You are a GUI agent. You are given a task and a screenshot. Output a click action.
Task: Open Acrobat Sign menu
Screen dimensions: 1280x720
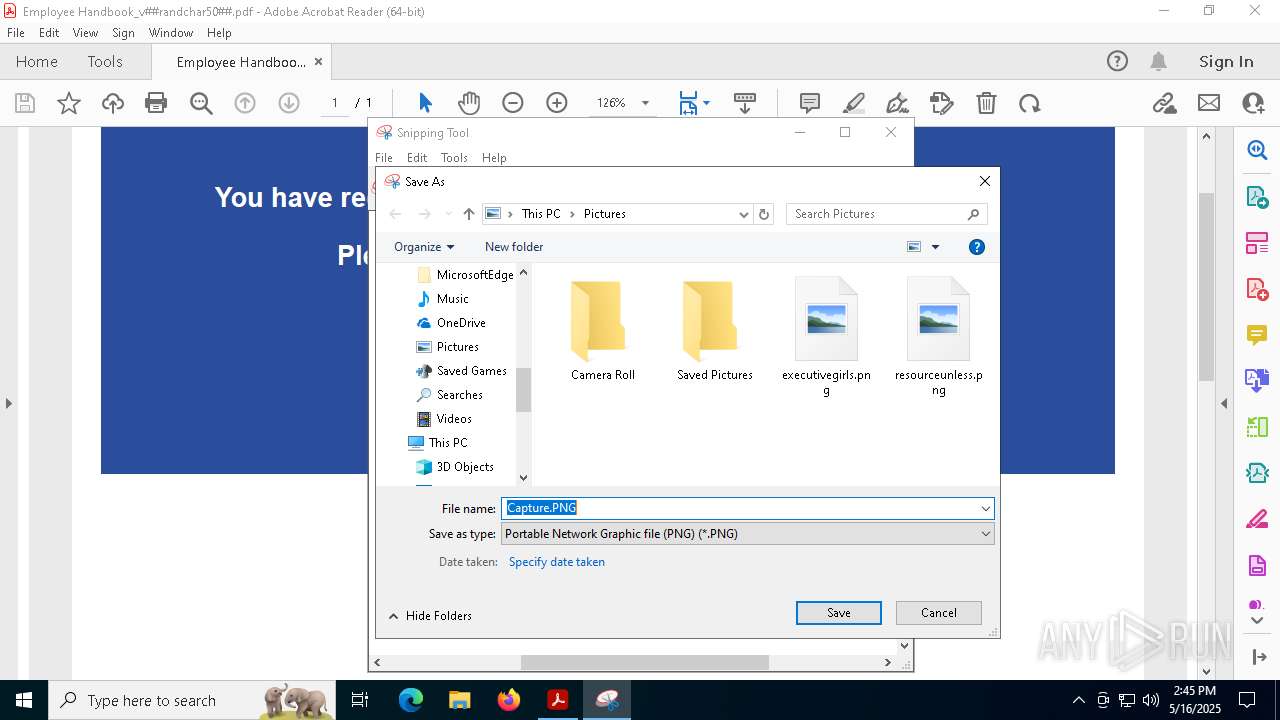[x=123, y=33]
